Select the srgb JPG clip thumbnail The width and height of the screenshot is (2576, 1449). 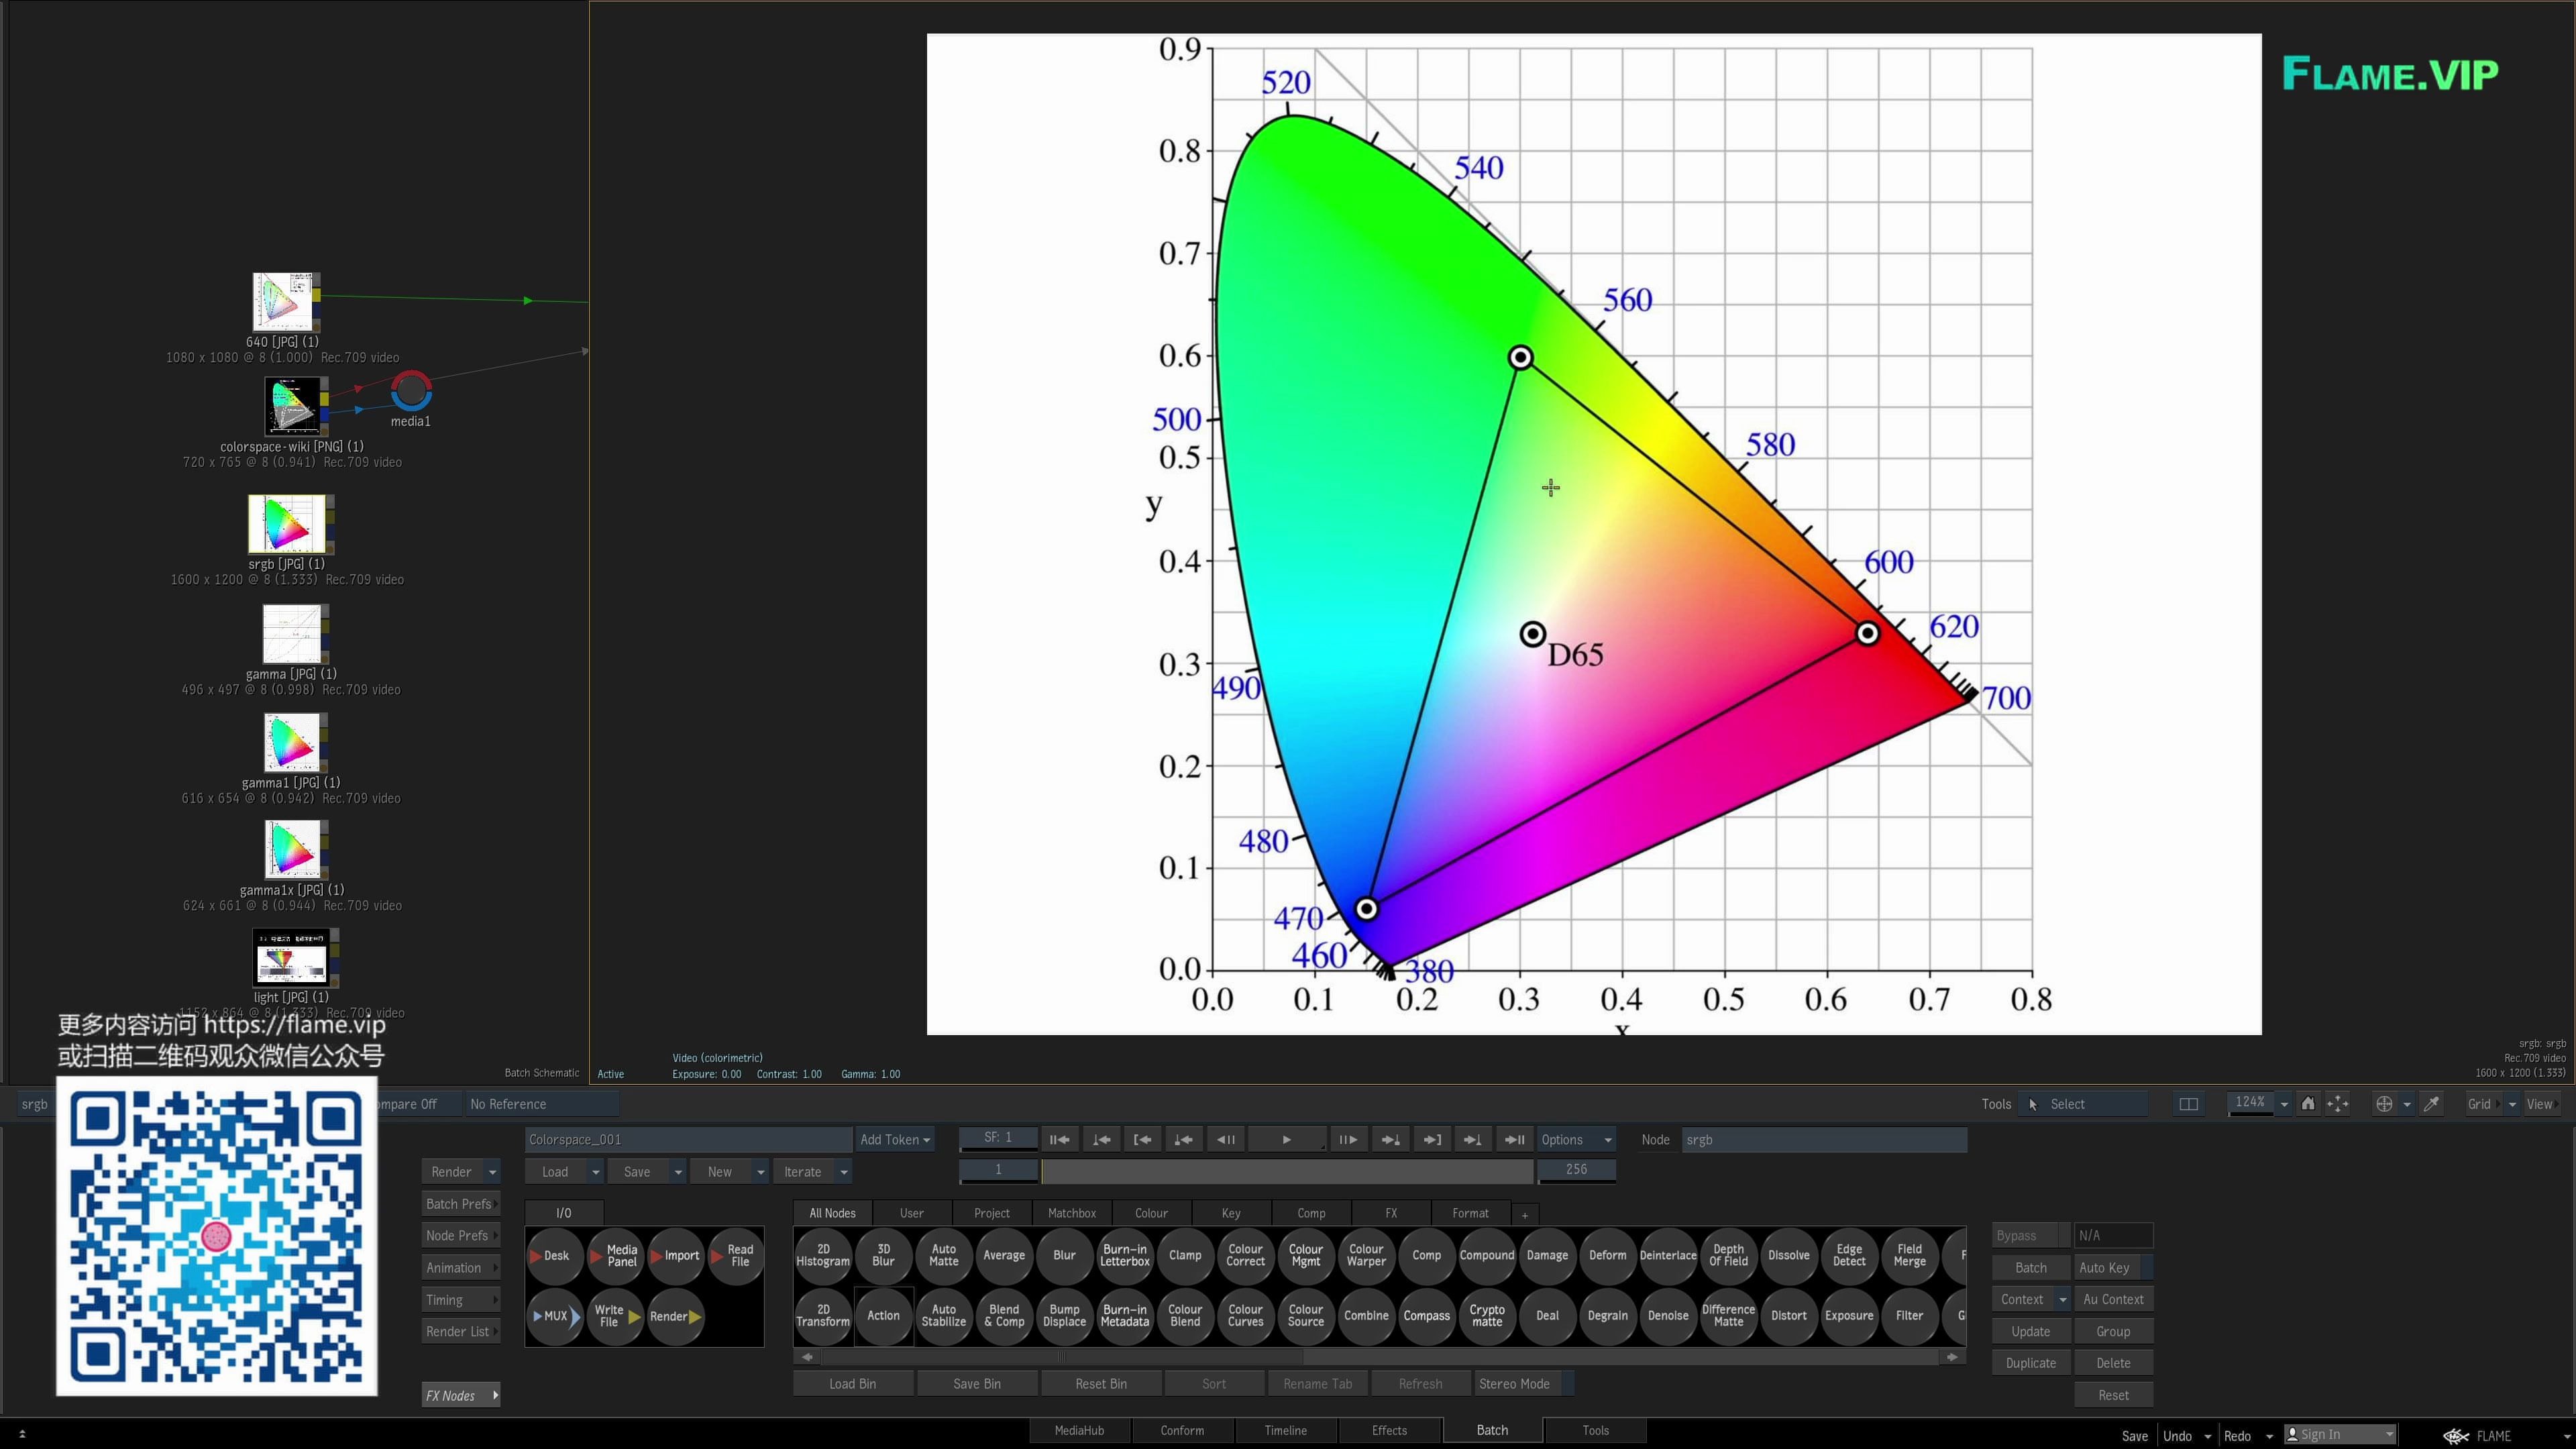click(287, 524)
